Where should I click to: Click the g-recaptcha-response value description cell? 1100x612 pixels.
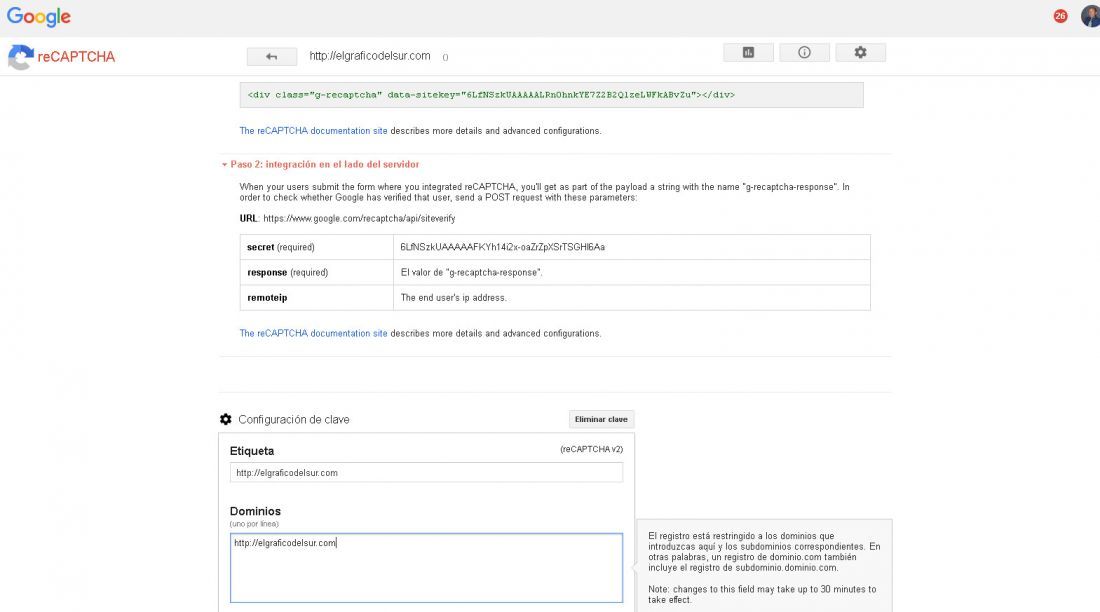[x=631, y=272]
